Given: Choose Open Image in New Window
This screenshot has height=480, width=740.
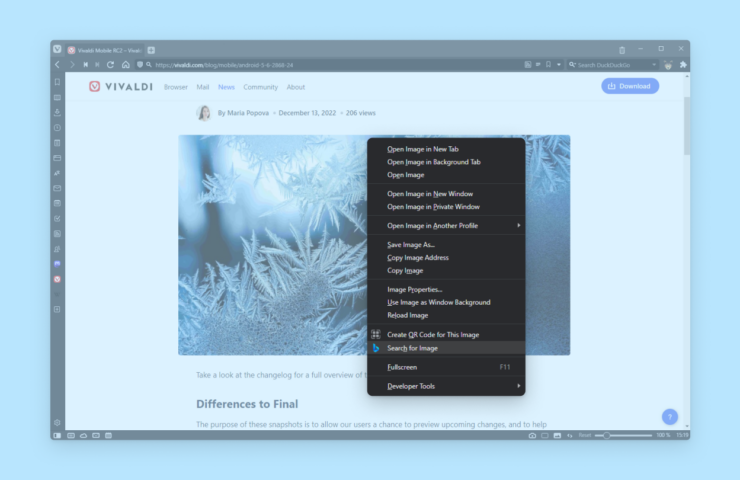Looking at the screenshot, I should click(x=446, y=194).
